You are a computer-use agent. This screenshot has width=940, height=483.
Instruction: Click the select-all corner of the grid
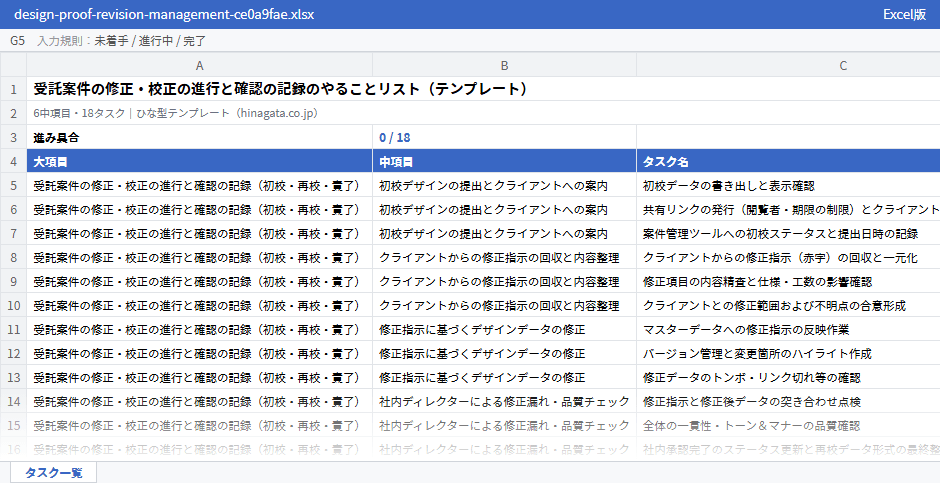pos(13,65)
